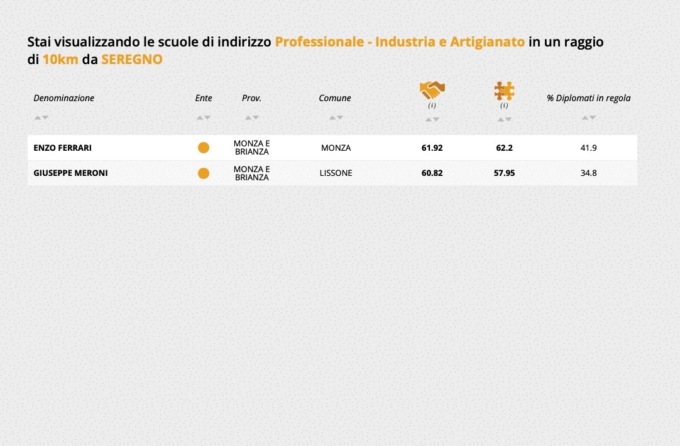Open info (i) under puzzle icon
Image resolution: width=680 pixels, height=446 pixels.
pyautogui.click(x=504, y=105)
